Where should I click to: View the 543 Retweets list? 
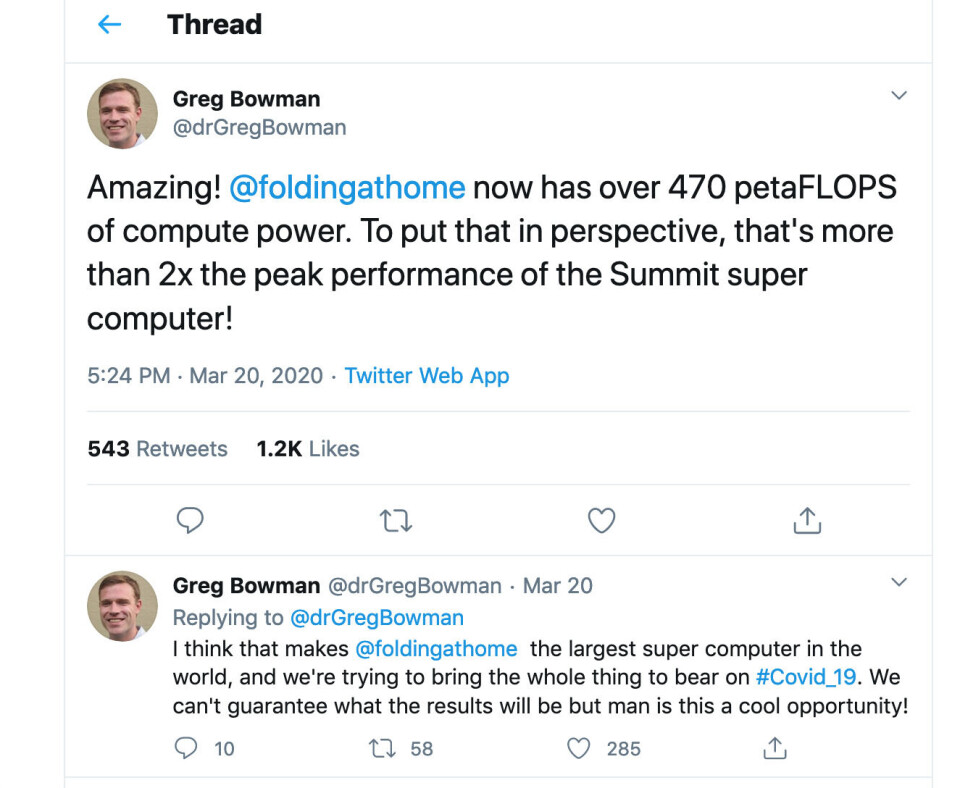pos(157,449)
